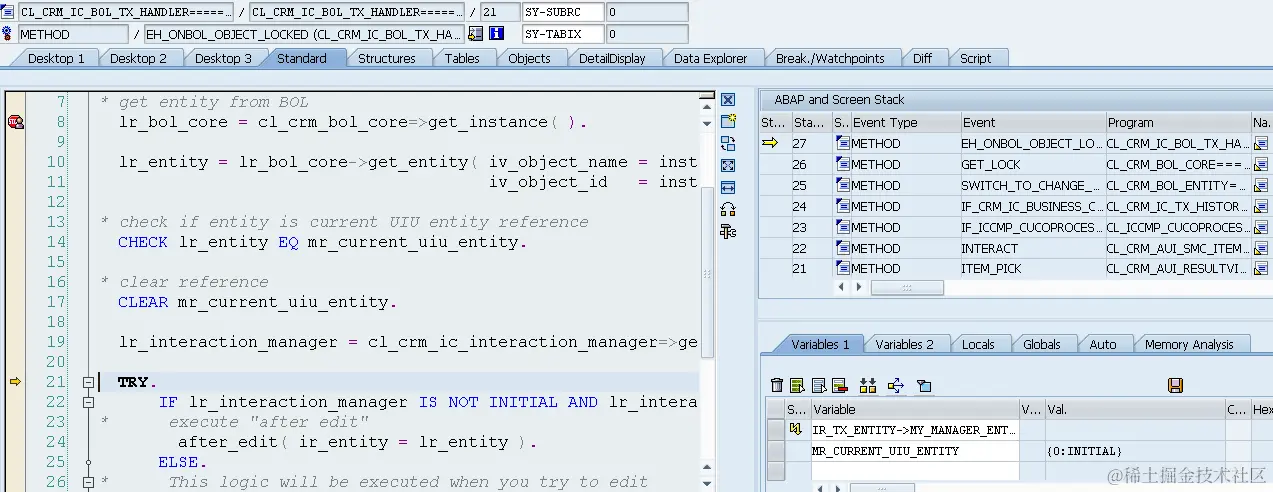Click the navigation icon in stack row 27

1260,144
